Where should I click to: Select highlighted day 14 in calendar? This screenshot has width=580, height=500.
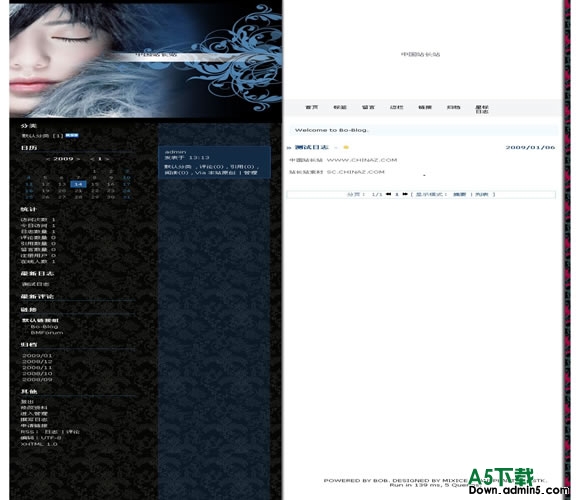click(x=78, y=184)
